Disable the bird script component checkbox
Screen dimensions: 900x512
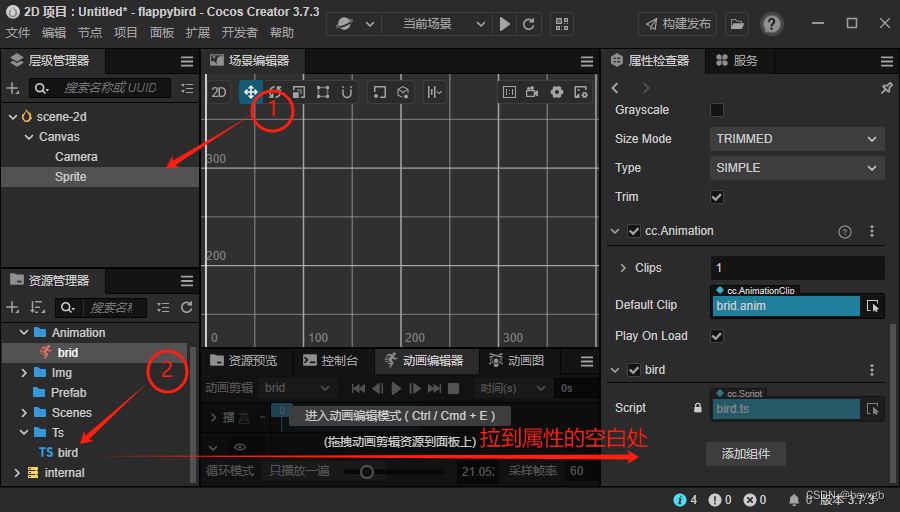point(634,370)
